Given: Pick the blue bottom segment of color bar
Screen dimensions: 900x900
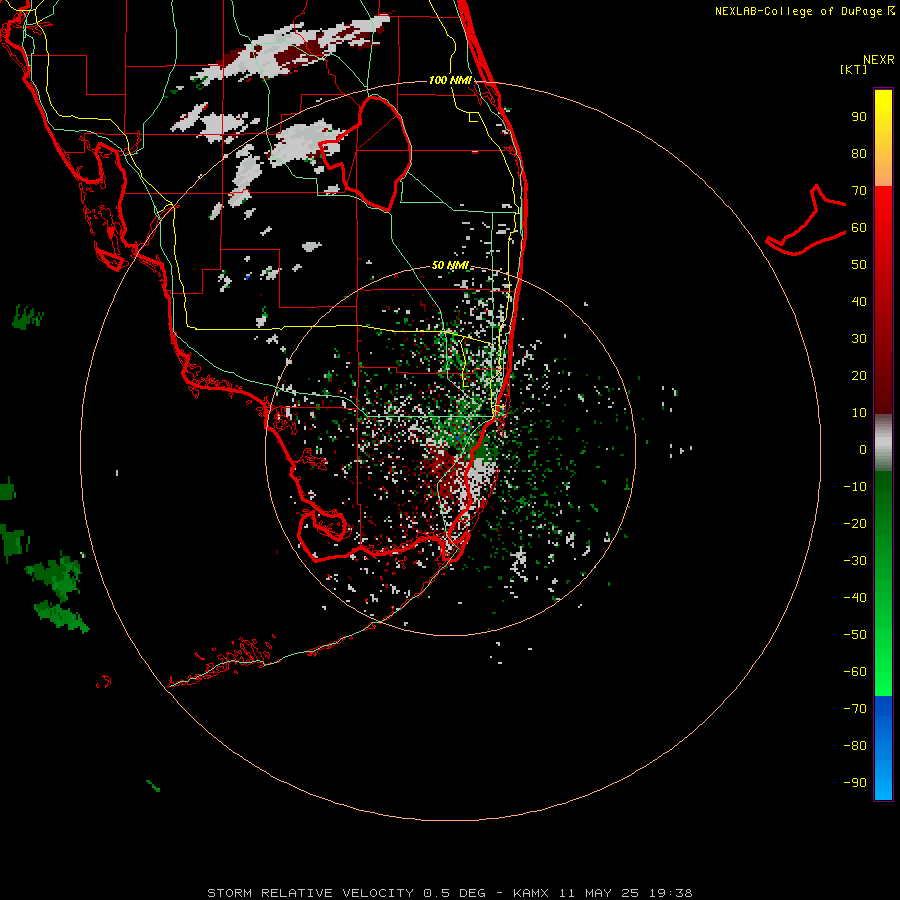Looking at the screenshot, I should click(883, 748).
